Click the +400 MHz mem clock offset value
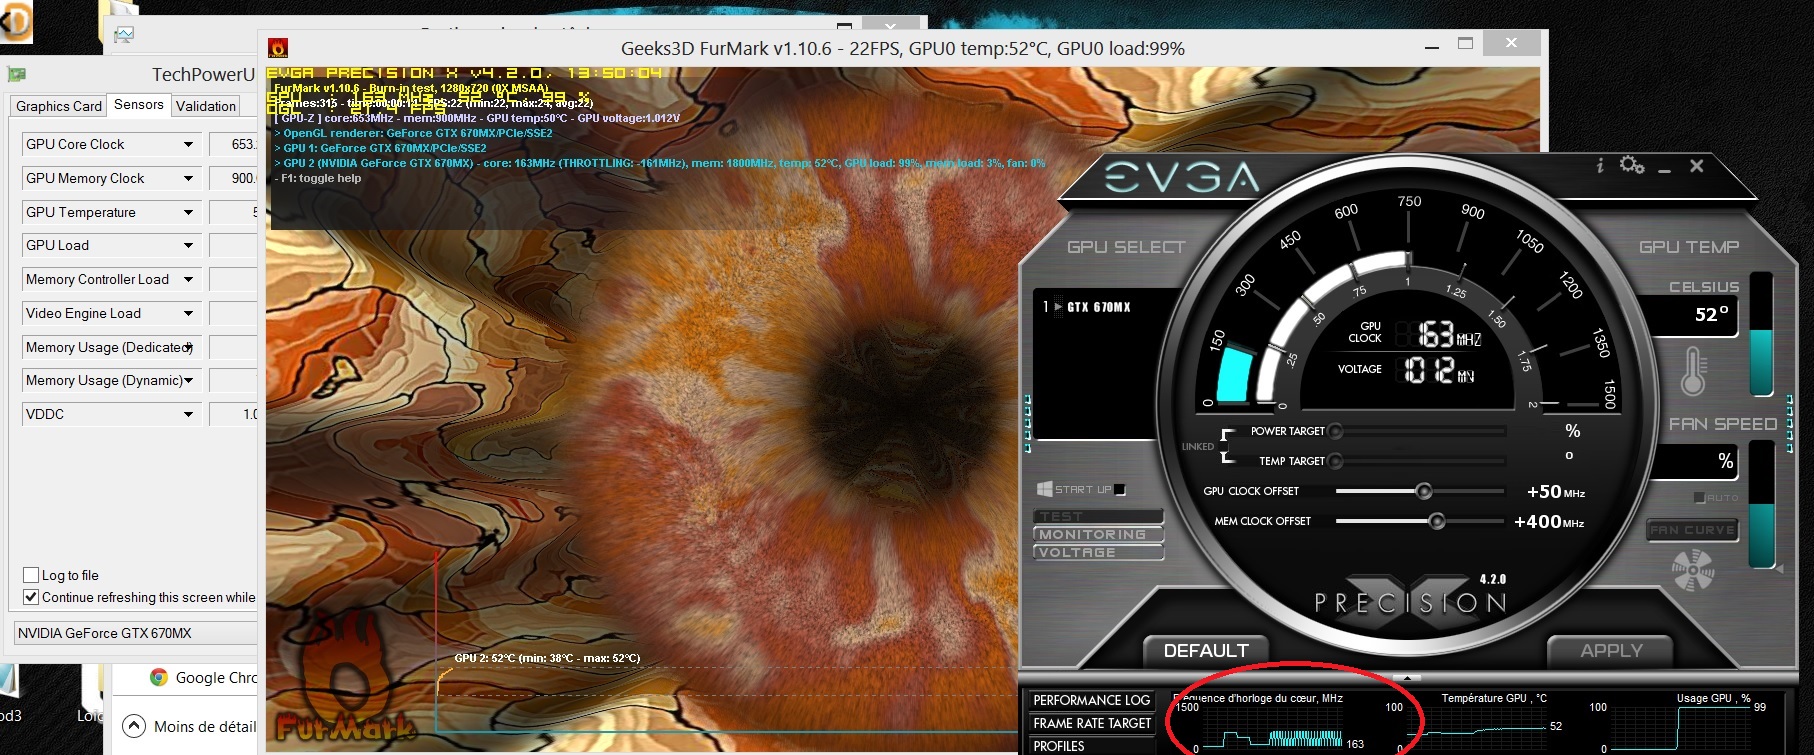 pos(1550,522)
